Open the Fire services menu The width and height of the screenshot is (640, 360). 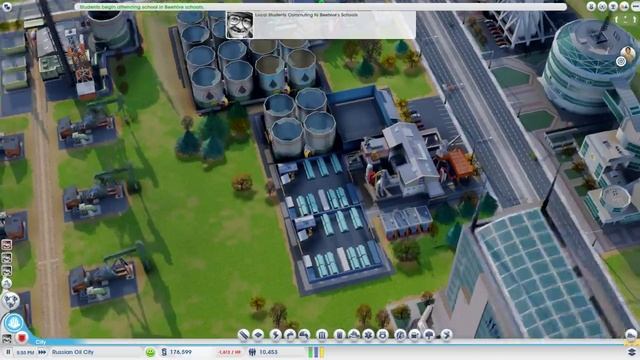(x=354, y=335)
